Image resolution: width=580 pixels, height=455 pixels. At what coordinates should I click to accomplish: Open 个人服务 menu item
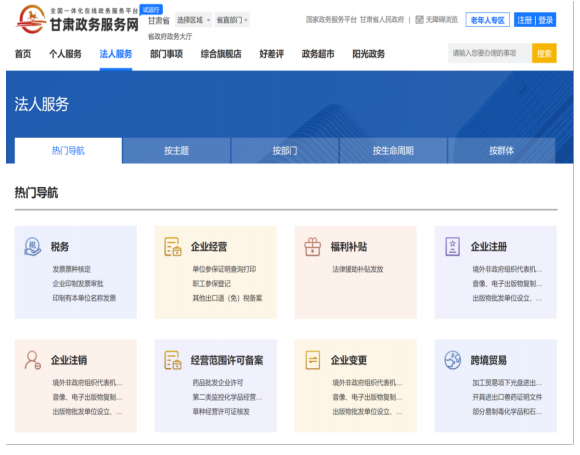pos(65,54)
